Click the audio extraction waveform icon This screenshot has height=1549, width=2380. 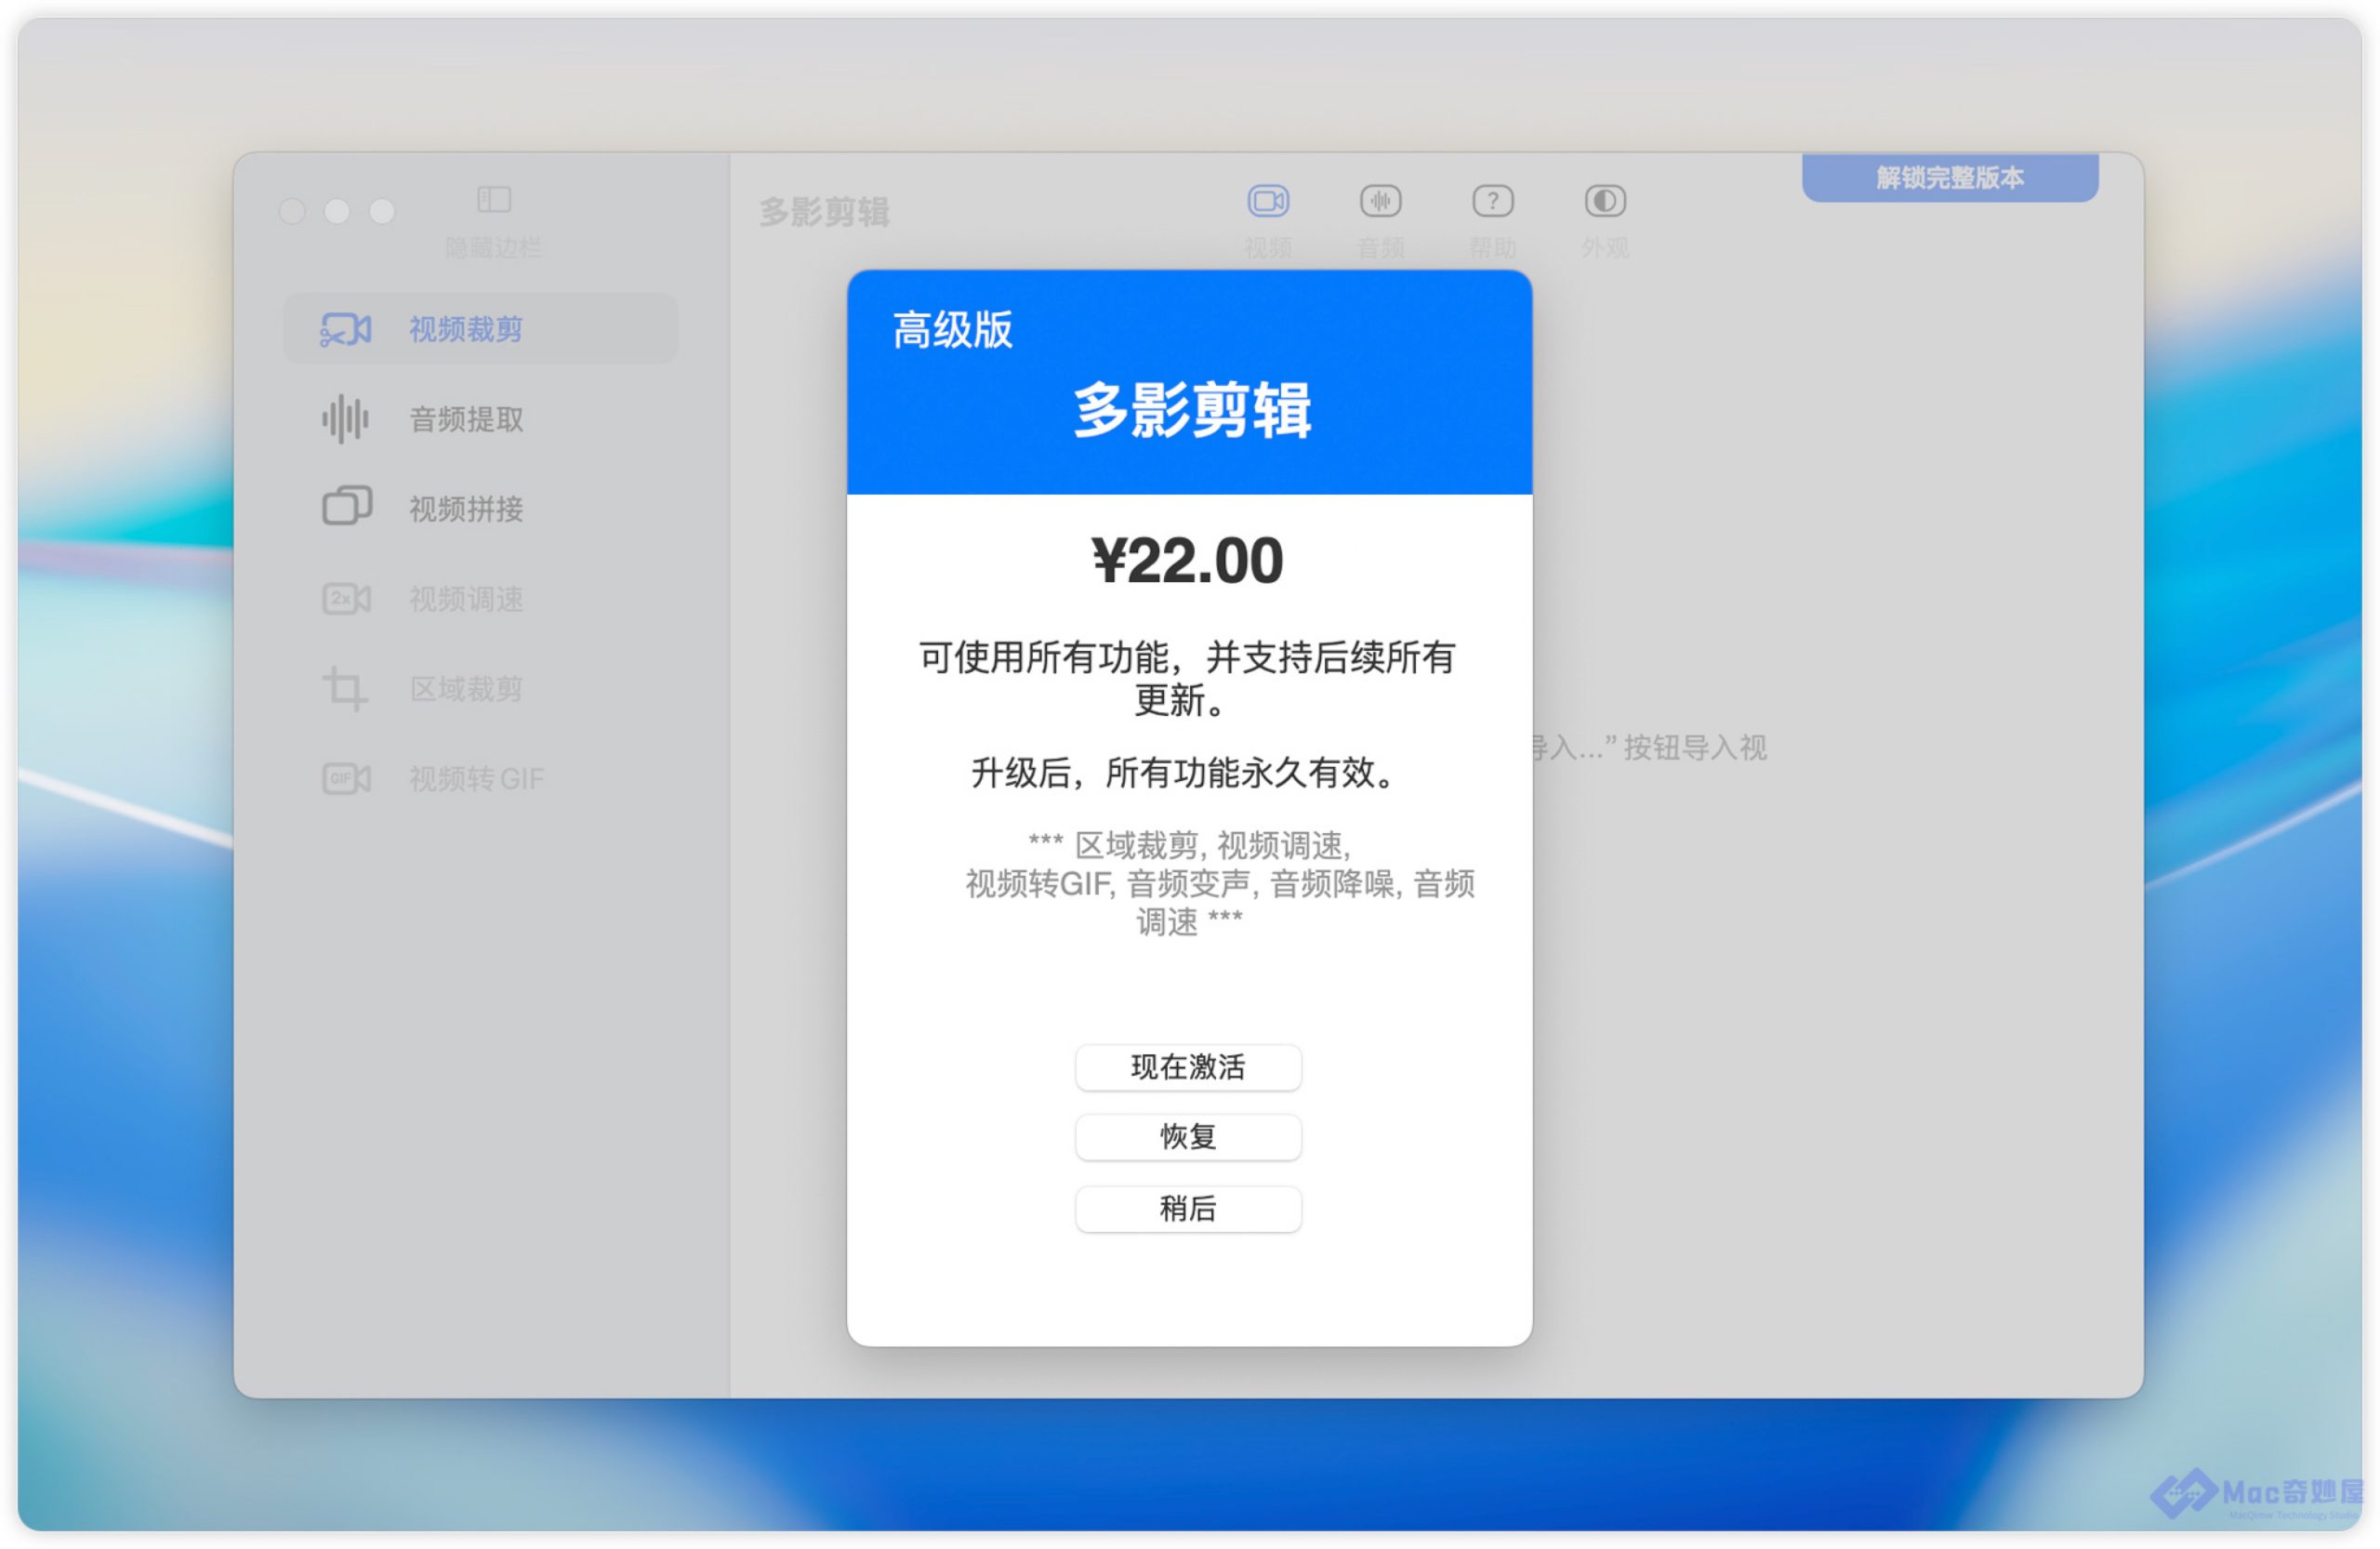tap(345, 418)
